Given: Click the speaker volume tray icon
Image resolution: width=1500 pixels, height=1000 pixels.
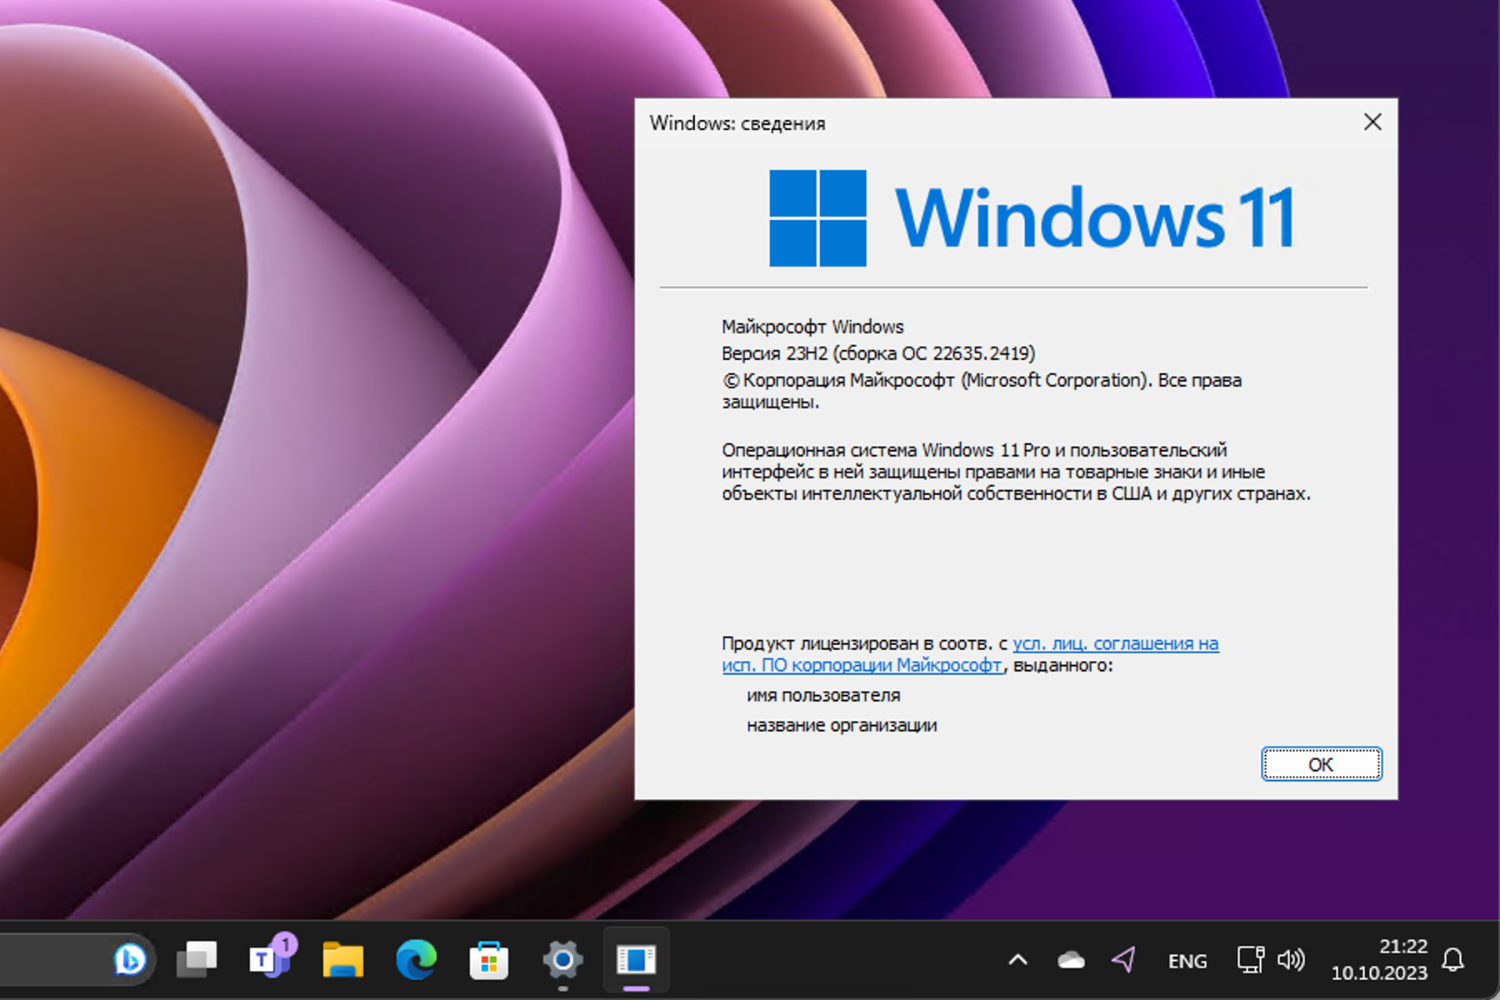Looking at the screenshot, I should 1291,960.
